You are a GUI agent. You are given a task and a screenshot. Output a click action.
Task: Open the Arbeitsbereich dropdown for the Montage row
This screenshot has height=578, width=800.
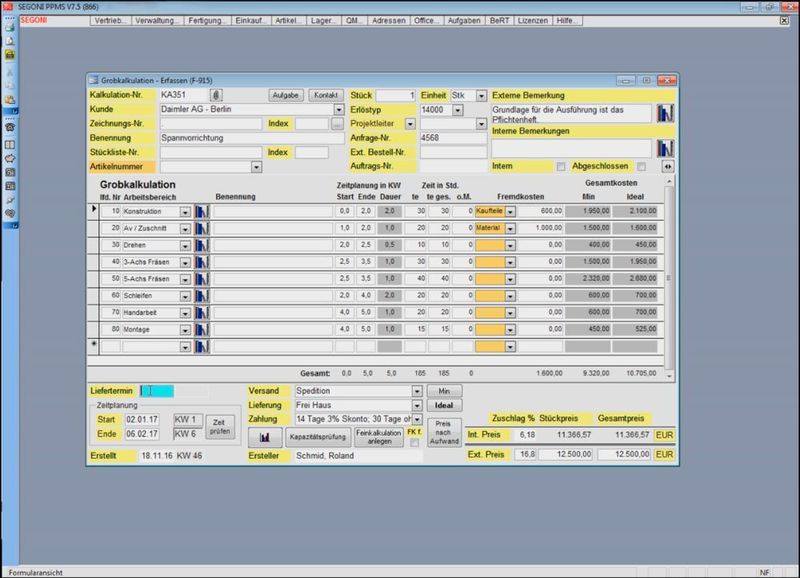click(x=185, y=330)
